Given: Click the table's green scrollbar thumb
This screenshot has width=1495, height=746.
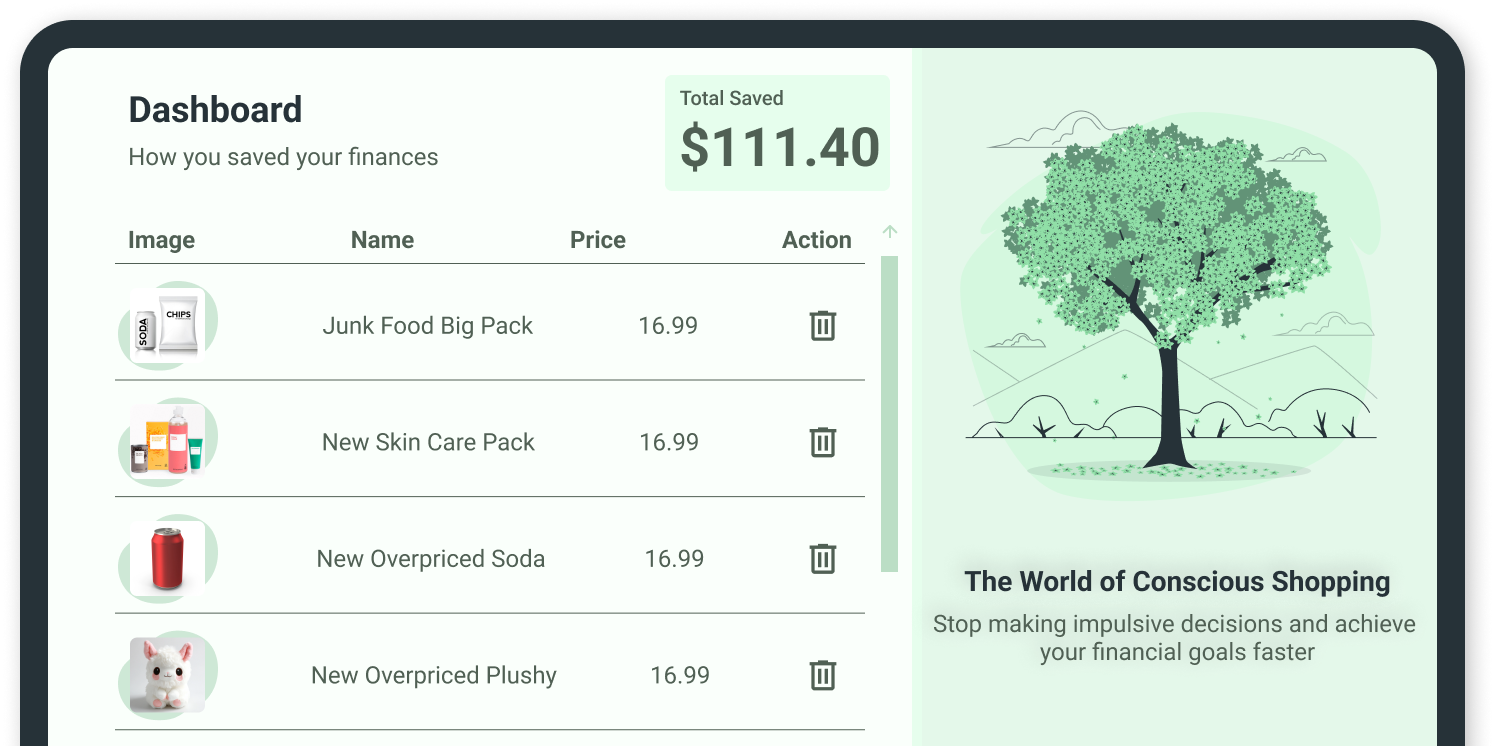Looking at the screenshot, I should pyautogui.click(x=889, y=414).
